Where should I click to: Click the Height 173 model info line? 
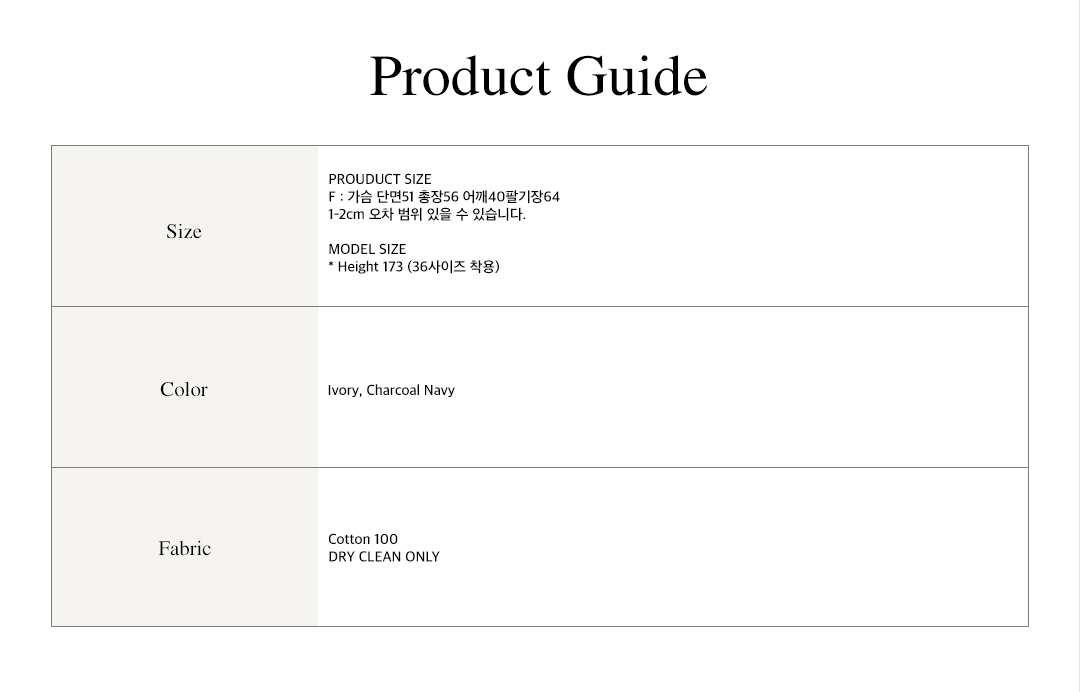point(413,266)
